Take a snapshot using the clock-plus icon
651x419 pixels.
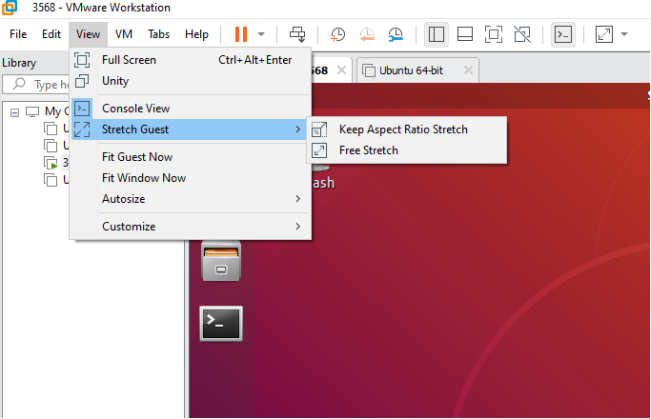338,34
